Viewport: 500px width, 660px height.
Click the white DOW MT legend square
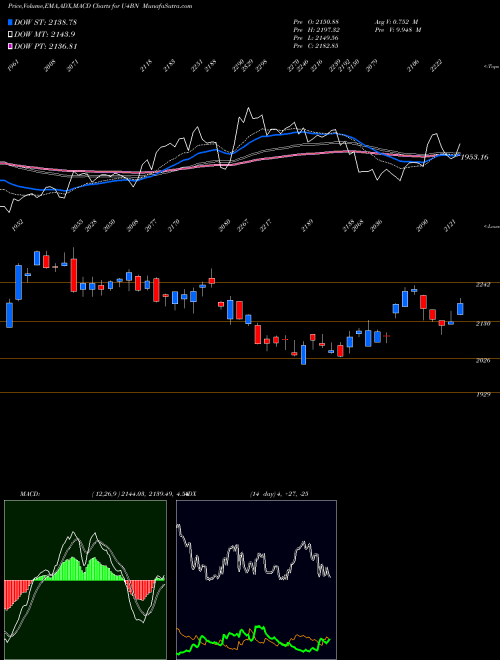pyautogui.click(x=10, y=34)
